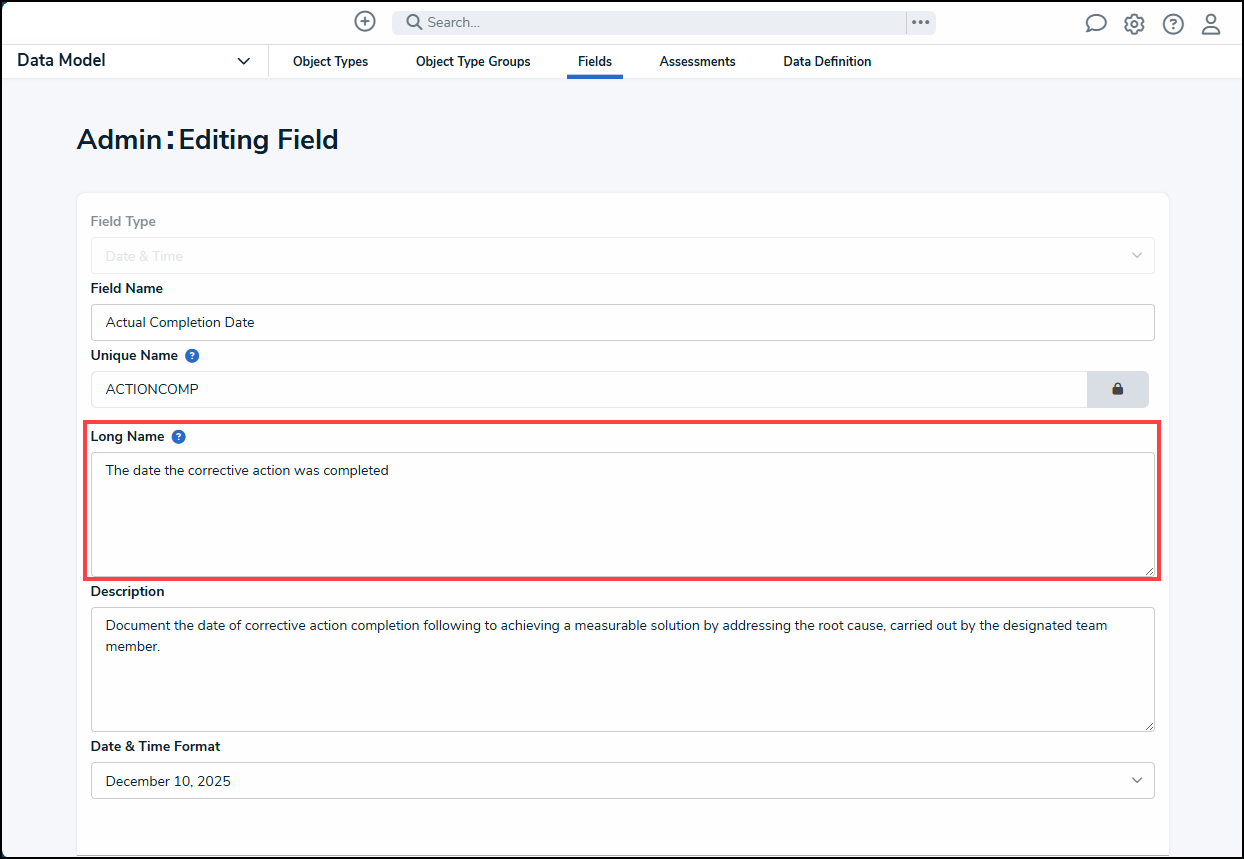Screen dimensions: 1244x859
Task: Click in the Description text area
Action: point(622,682)
